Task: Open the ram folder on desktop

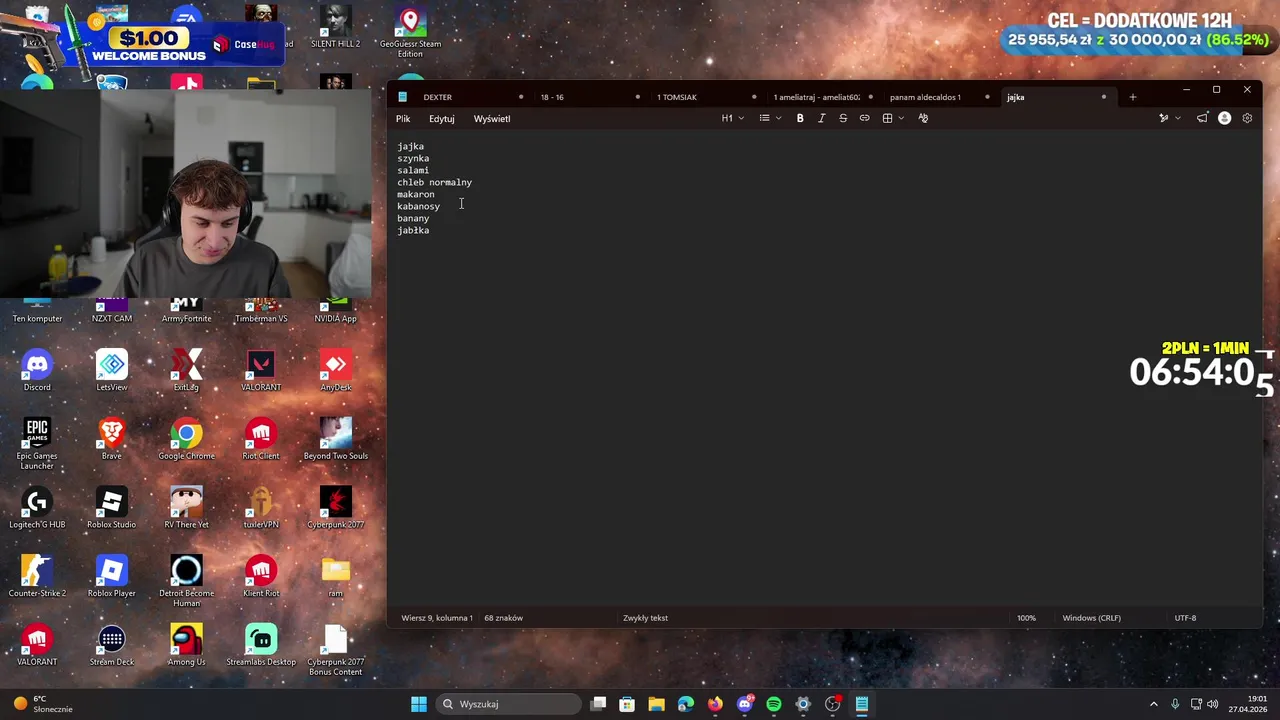Action: point(336,577)
